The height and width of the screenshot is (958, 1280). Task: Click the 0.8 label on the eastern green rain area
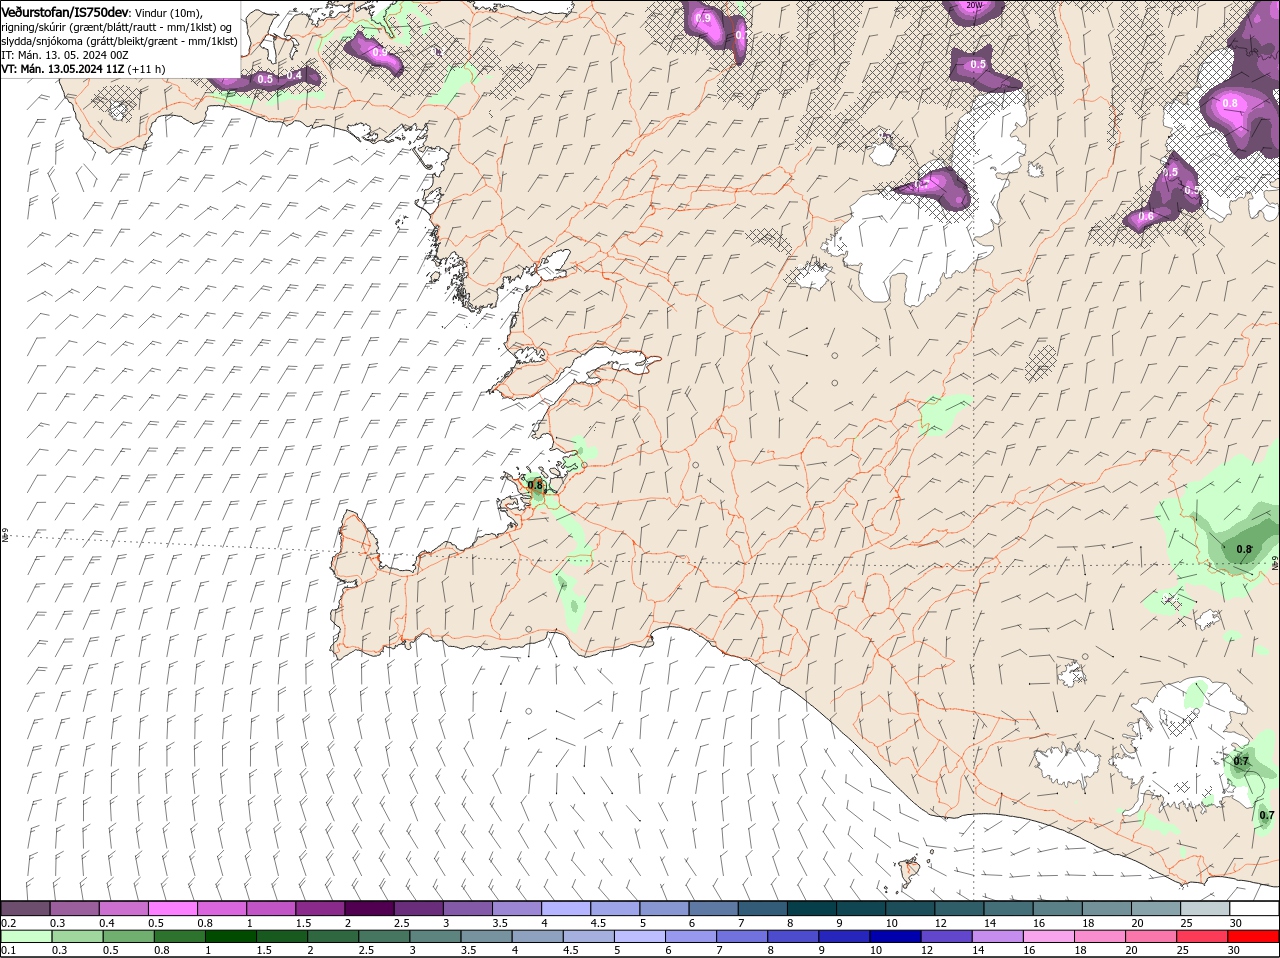[1244, 549]
